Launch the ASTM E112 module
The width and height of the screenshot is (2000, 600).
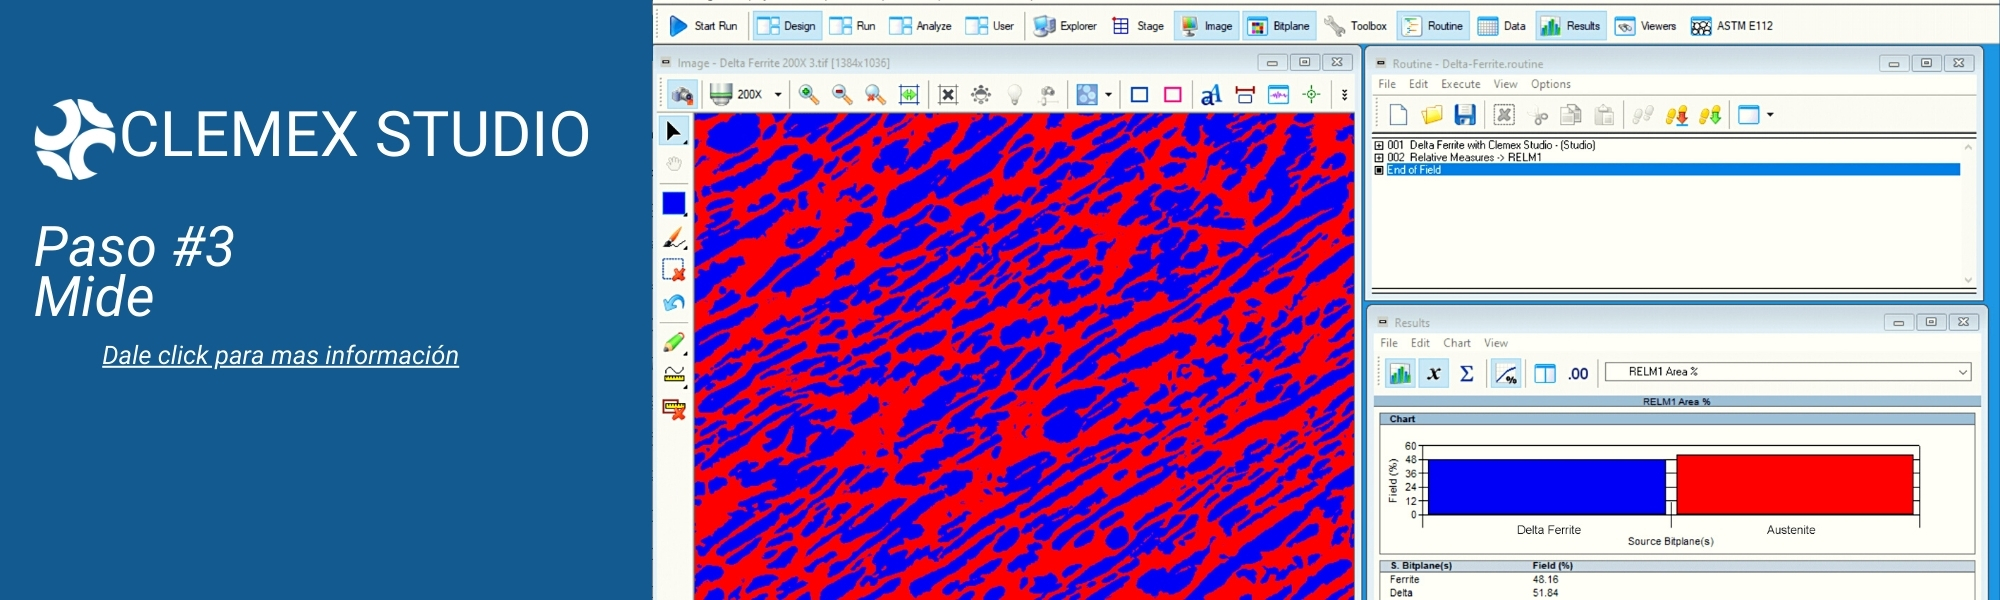tap(1732, 26)
